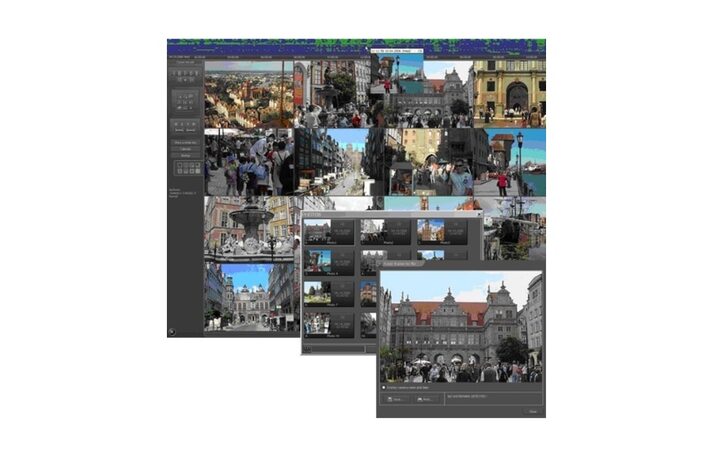
Task: Click the large red-roofed building preview image
Action: (461, 326)
